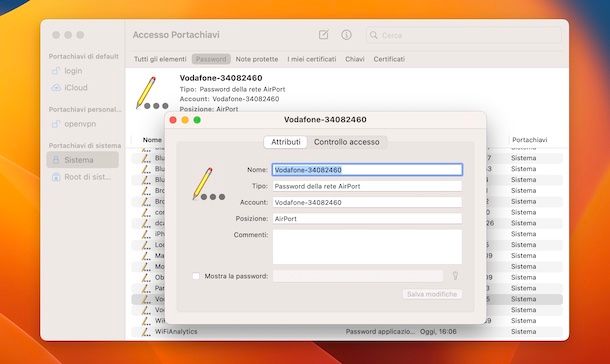Select the Chiavi filter
This screenshot has height=364, width=610.
point(355,59)
